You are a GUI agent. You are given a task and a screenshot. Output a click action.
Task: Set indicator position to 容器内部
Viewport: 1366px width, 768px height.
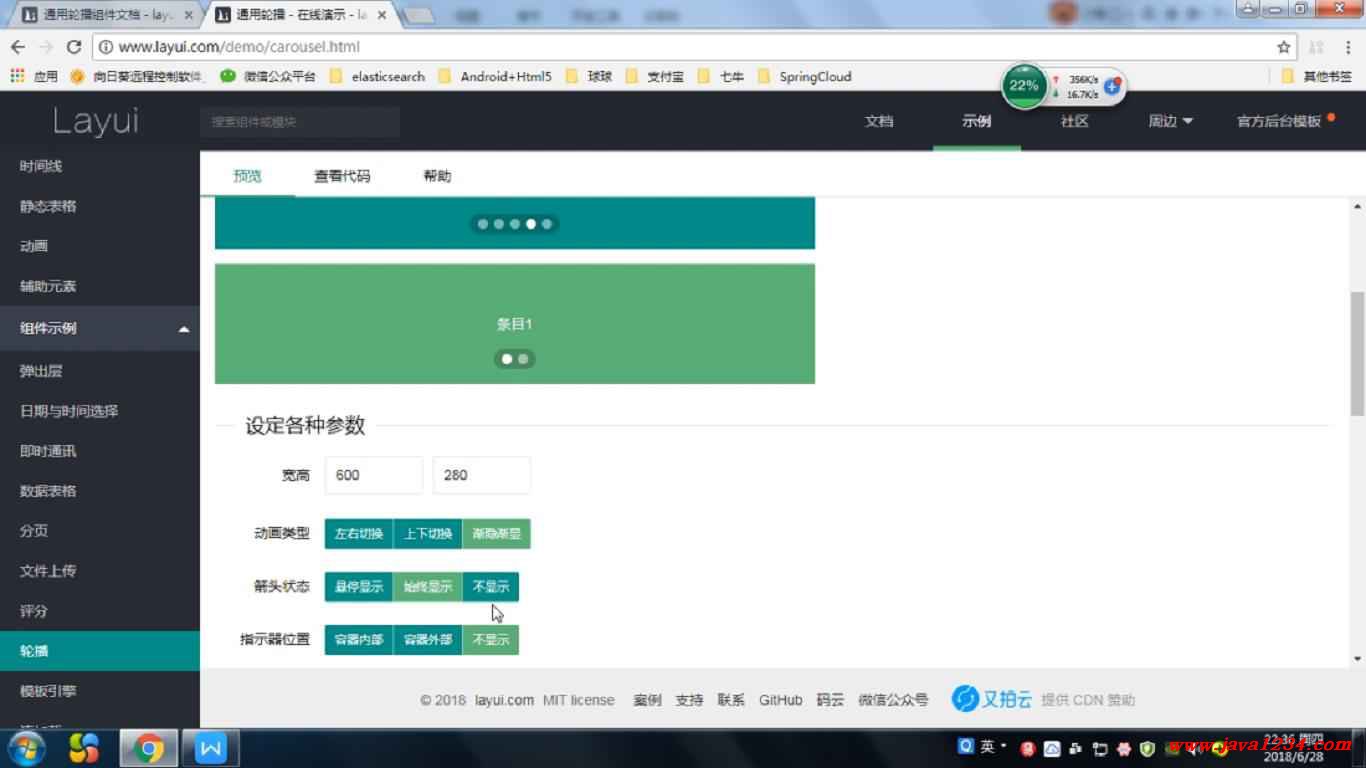click(x=359, y=640)
